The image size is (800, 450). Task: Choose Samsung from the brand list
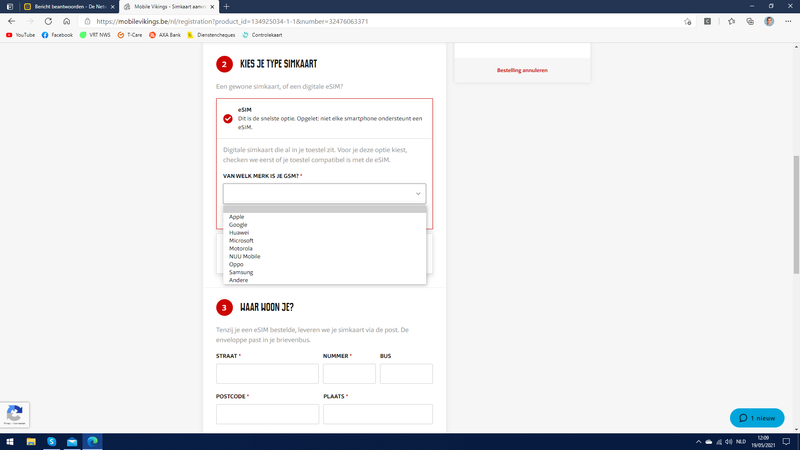pyautogui.click(x=240, y=272)
